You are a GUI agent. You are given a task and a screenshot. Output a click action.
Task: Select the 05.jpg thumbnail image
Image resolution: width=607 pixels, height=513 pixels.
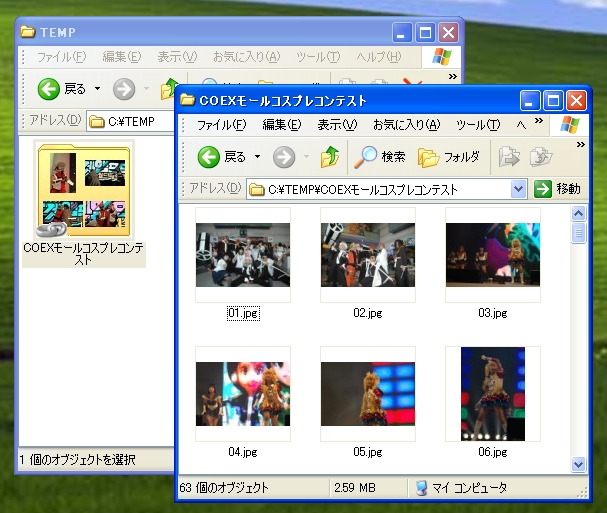[368, 394]
